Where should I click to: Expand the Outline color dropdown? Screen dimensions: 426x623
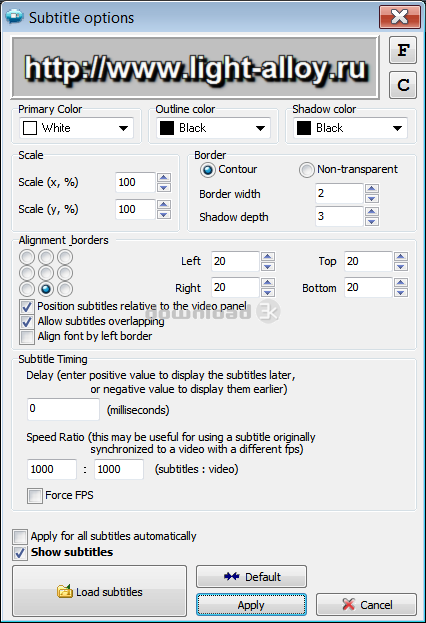point(261,128)
